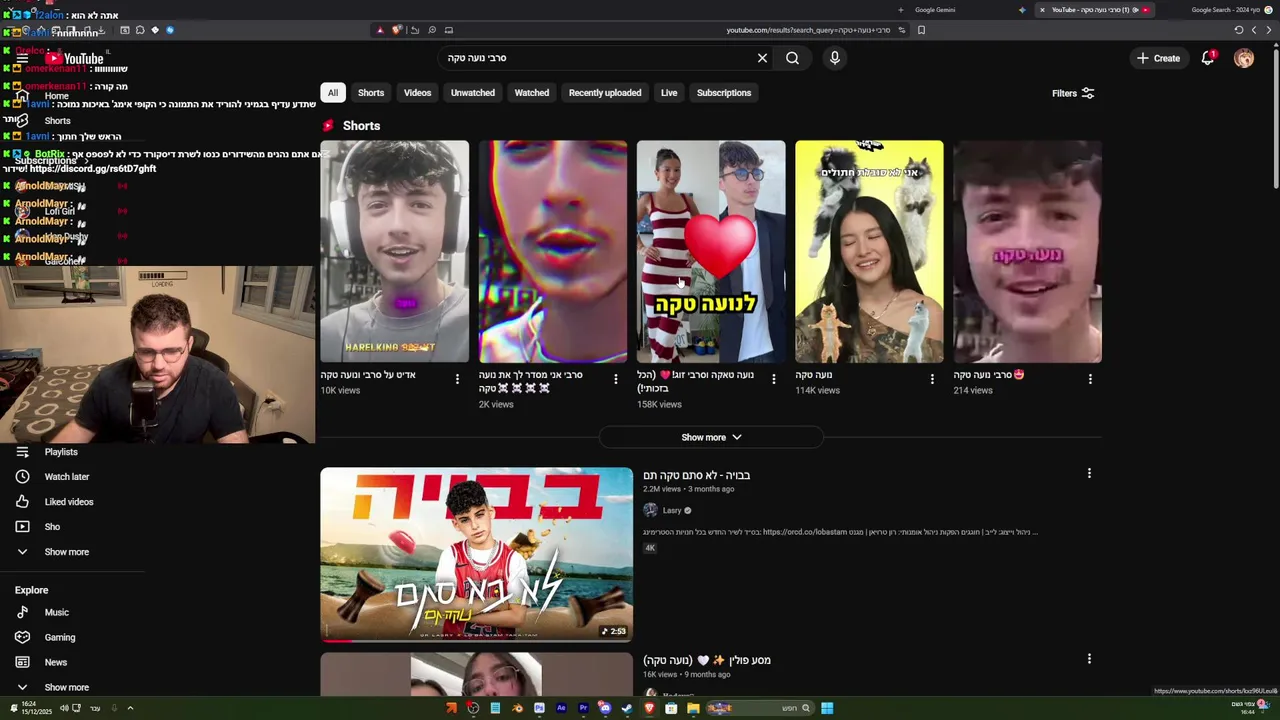Open the Windows Start menu
Screen dimensions: 1280x720
click(x=827, y=708)
